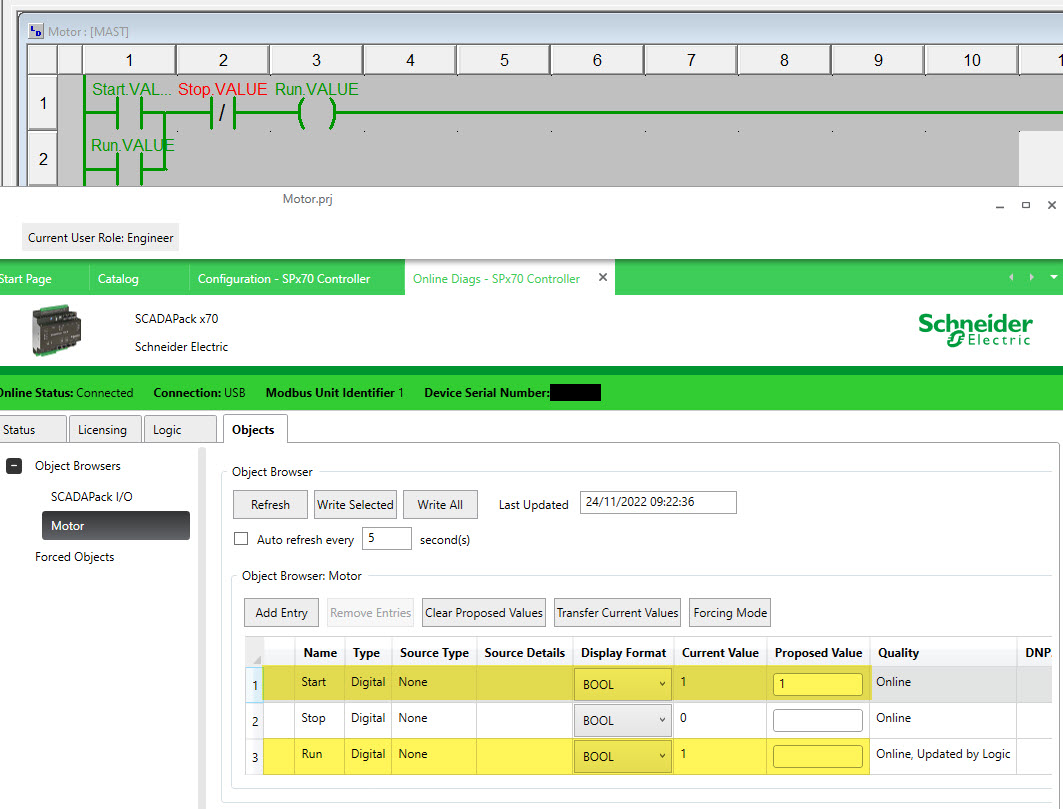Collapse the Object Browsers tree node

point(14,466)
